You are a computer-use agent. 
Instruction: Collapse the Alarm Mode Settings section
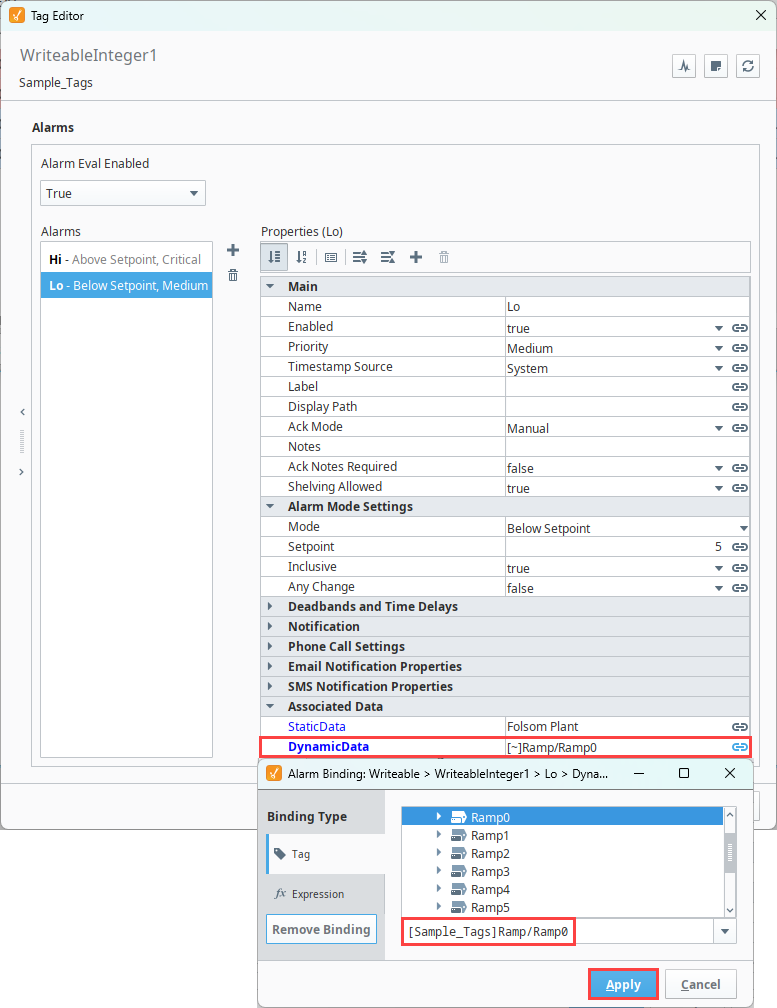(270, 507)
